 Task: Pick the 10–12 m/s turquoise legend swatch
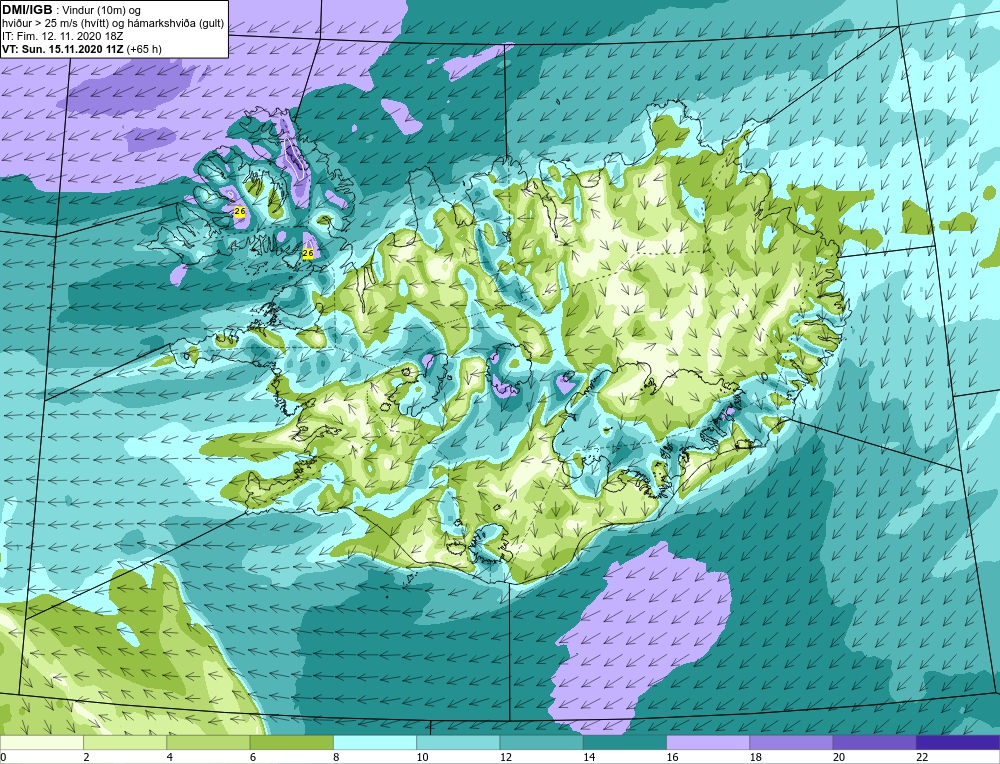click(x=458, y=742)
